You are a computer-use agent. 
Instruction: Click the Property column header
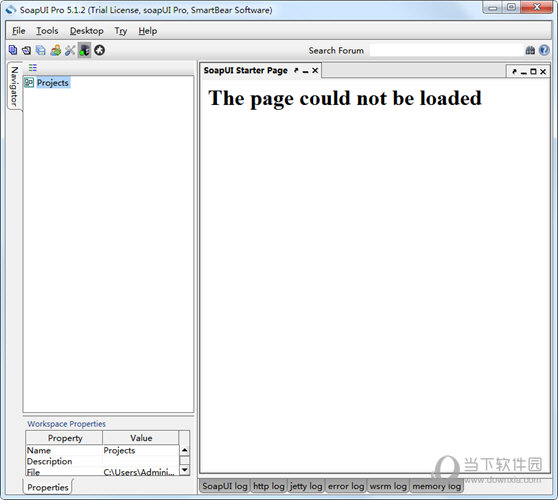pyautogui.click(x=65, y=438)
